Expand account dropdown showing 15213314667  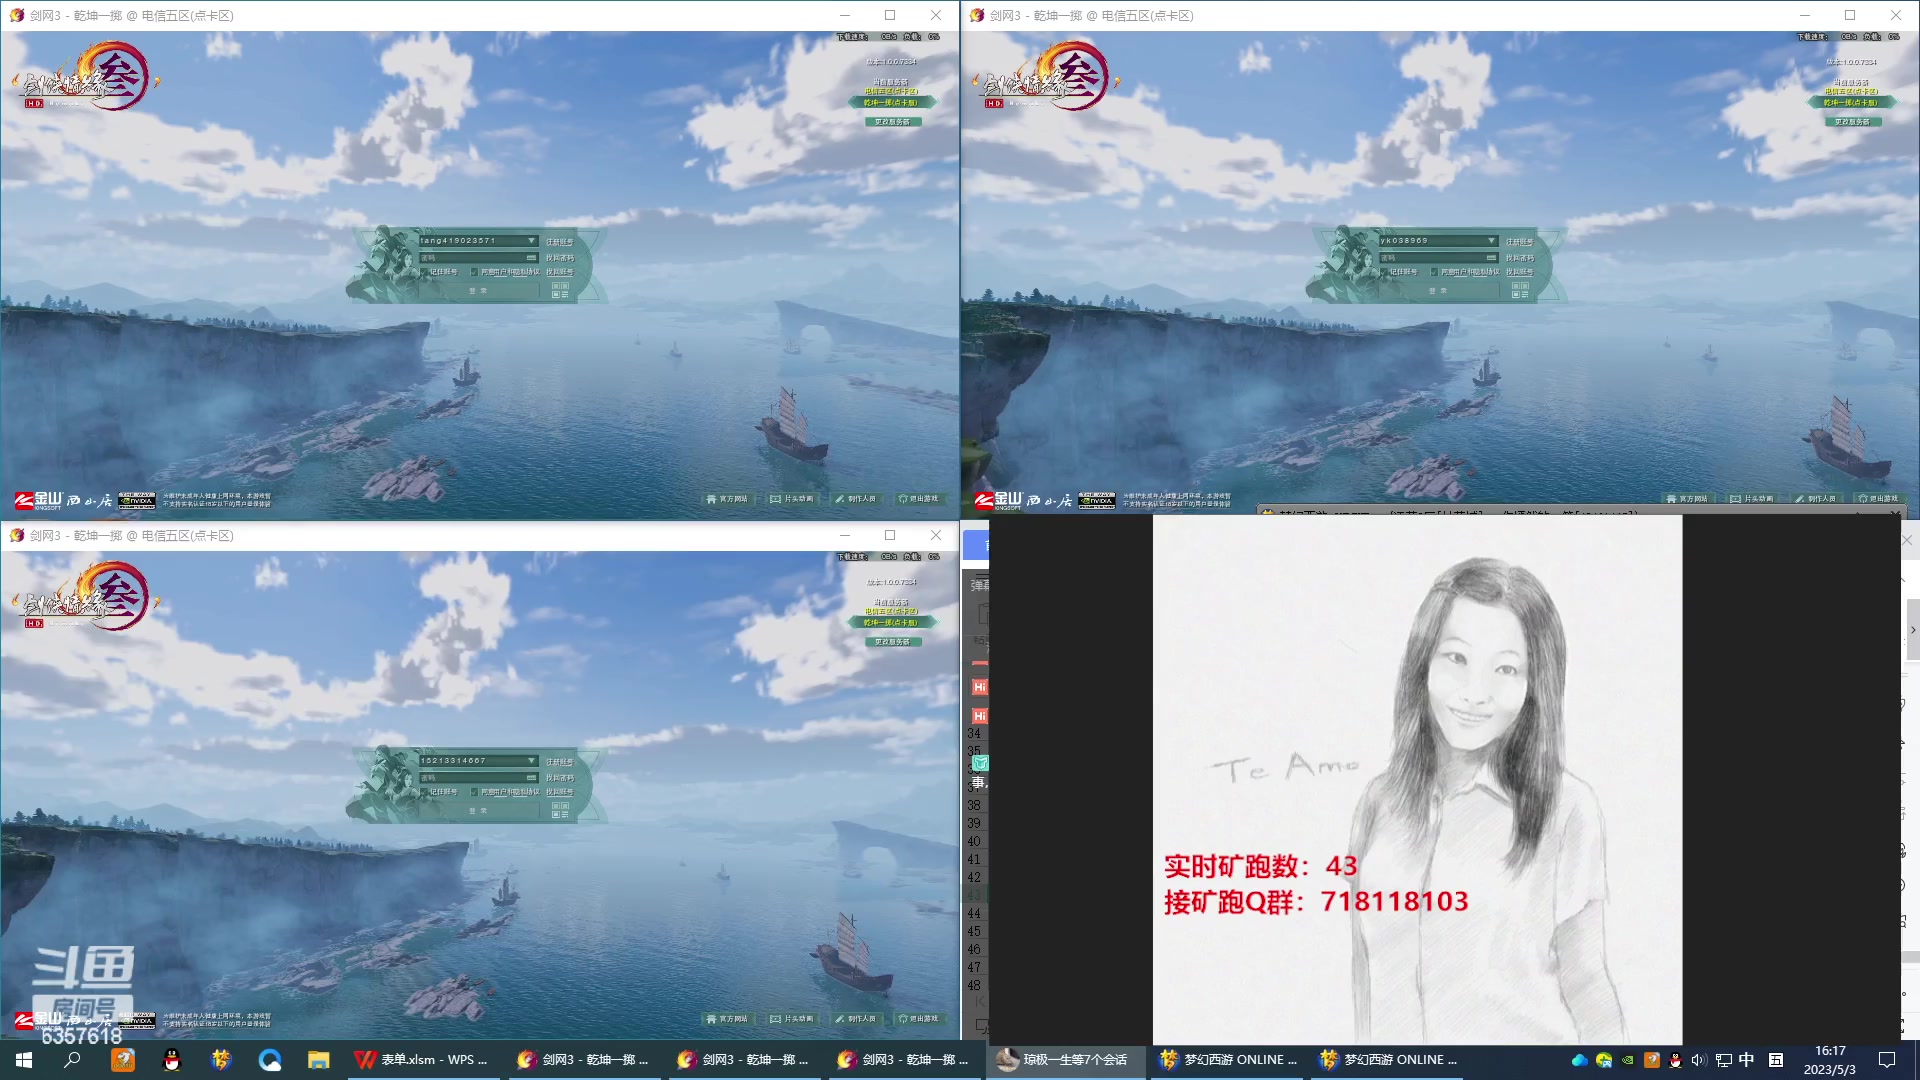531,760
